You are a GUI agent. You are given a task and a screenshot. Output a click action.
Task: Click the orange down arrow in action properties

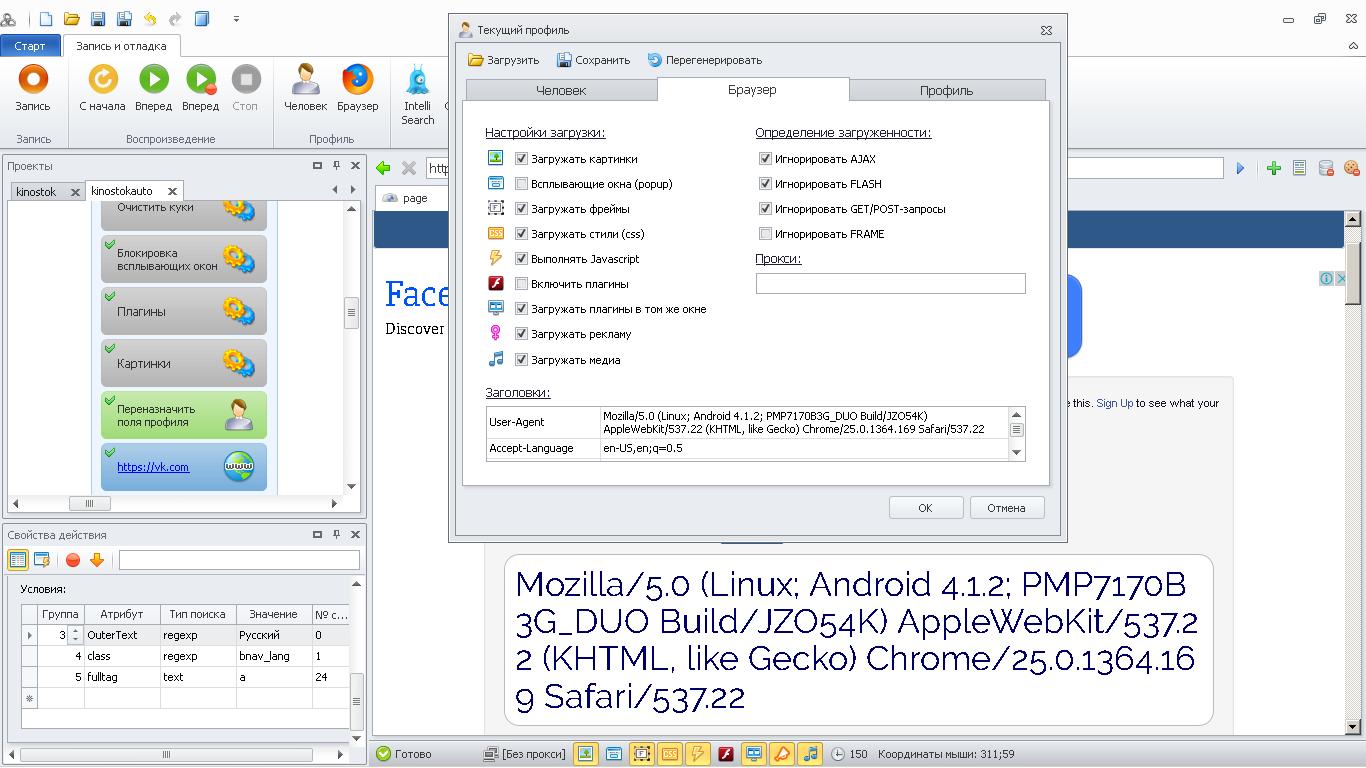coord(97,560)
